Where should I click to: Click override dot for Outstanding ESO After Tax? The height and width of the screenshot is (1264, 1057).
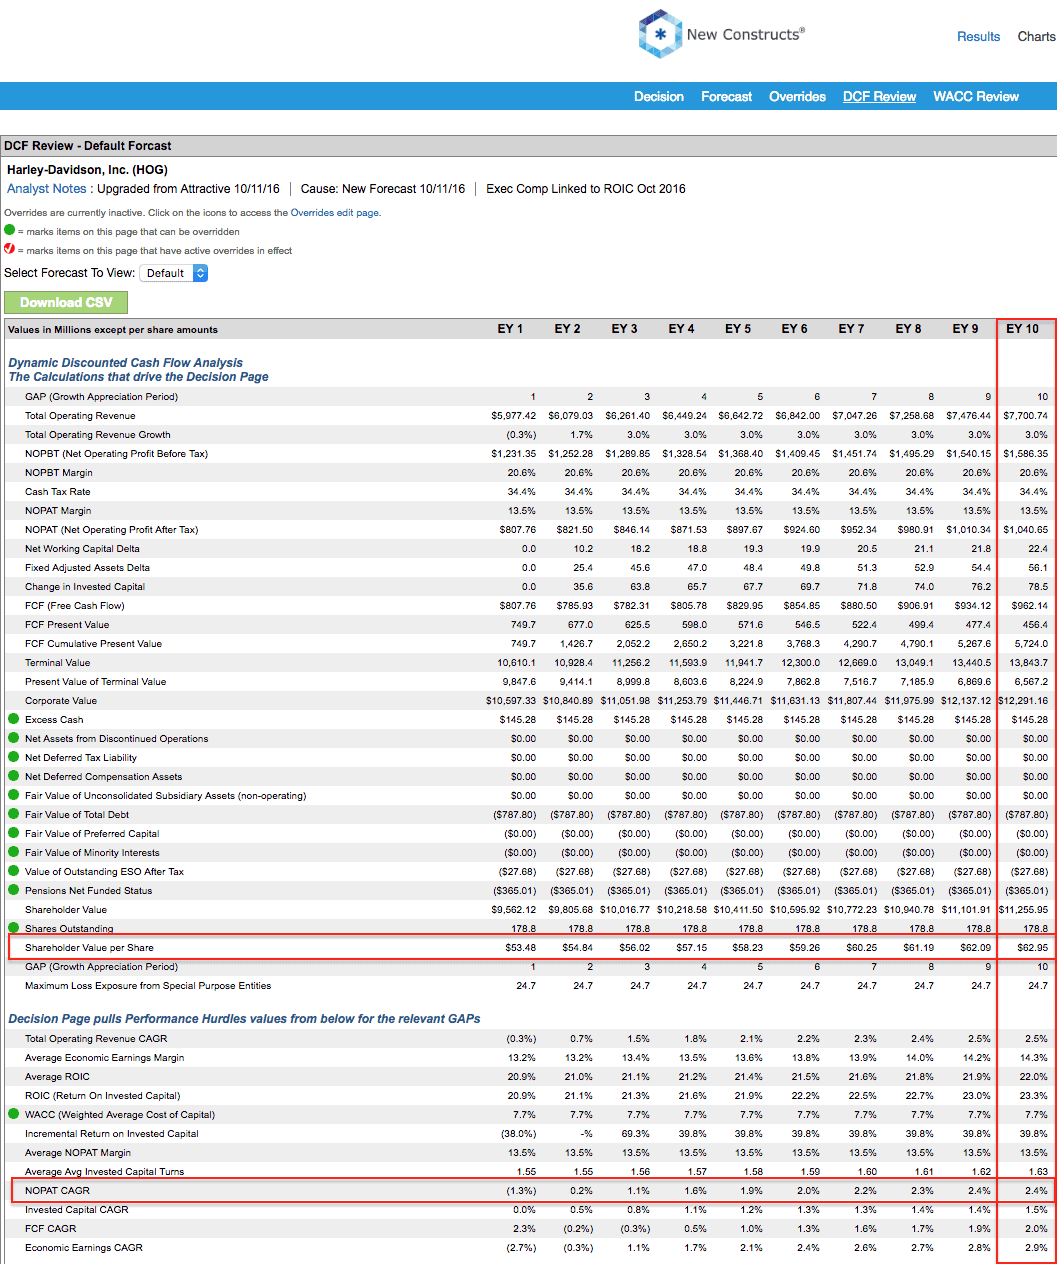14,871
